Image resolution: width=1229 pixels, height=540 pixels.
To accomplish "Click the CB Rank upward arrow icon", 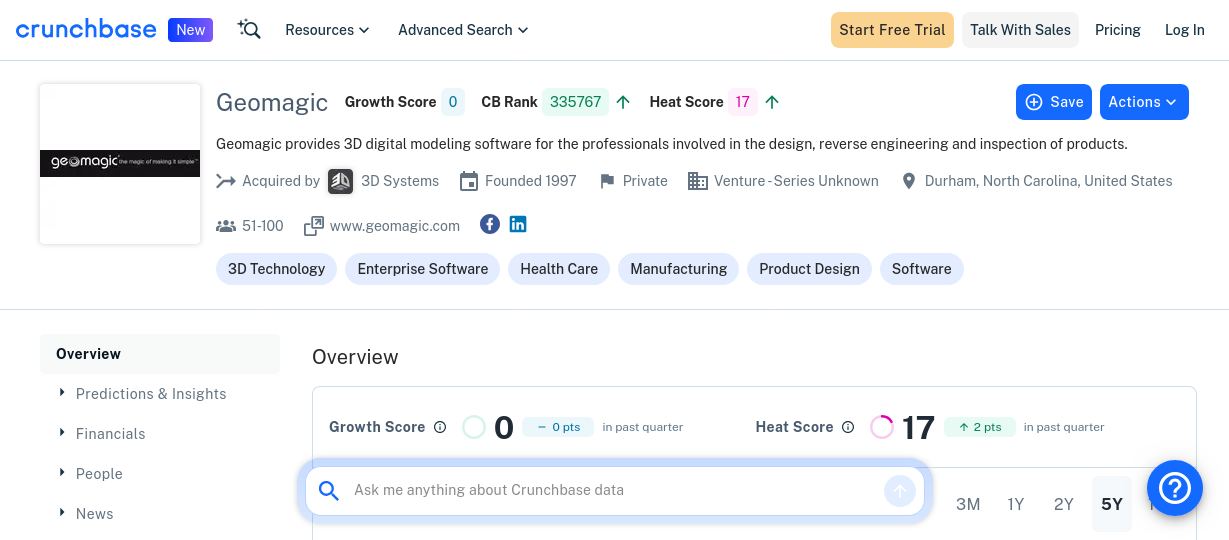I will click(623, 102).
